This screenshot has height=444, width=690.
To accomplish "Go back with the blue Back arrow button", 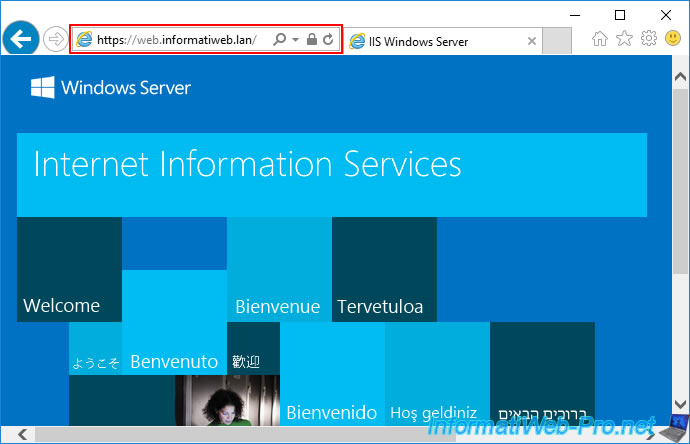I will [21, 39].
